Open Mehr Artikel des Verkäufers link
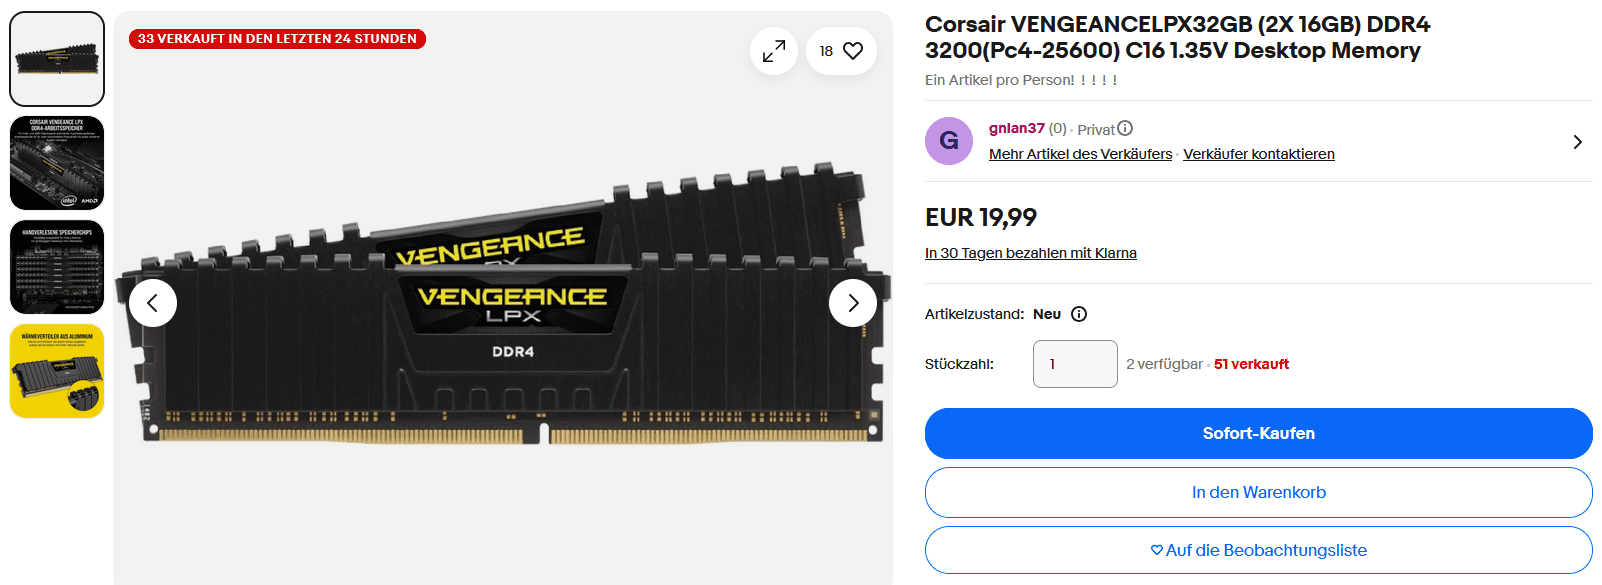This screenshot has height=585, width=1602. click(1080, 154)
